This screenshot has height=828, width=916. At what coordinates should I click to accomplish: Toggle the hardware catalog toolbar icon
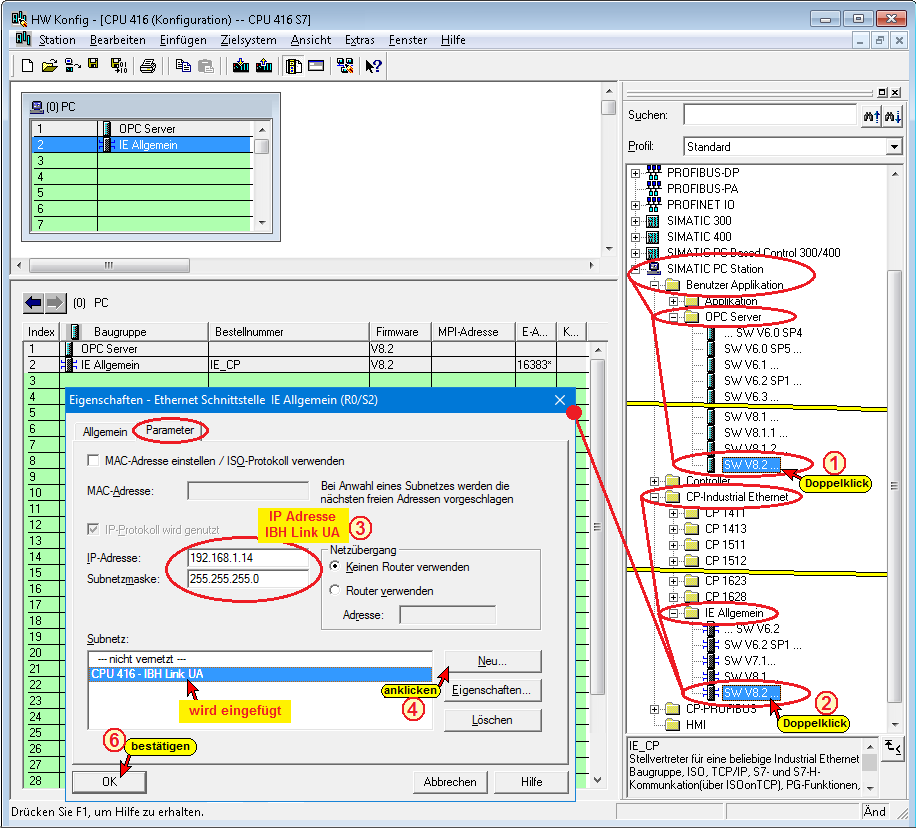tap(294, 66)
